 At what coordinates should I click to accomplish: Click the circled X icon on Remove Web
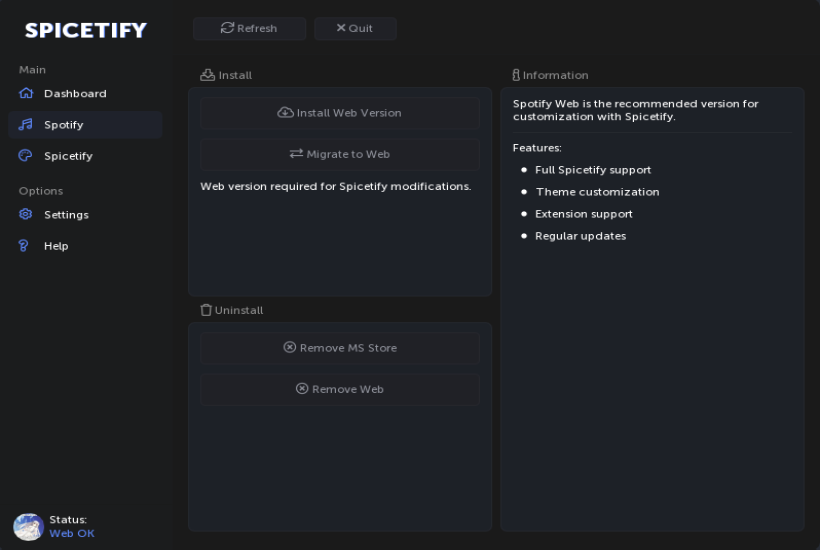(x=302, y=388)
